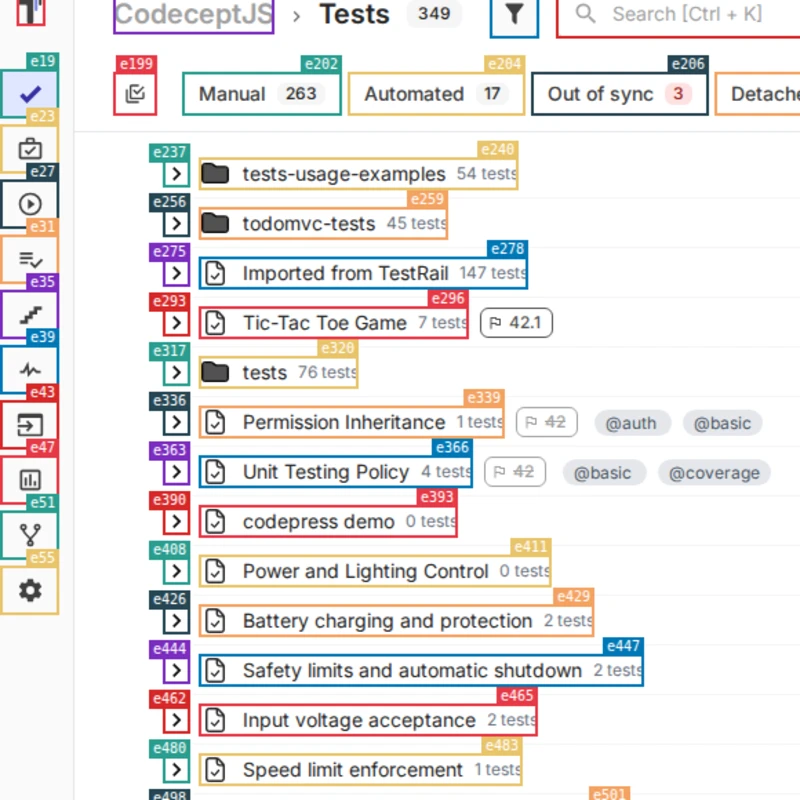
Task: Open the checklist lines sidebar icon
Action: point(30,259)
